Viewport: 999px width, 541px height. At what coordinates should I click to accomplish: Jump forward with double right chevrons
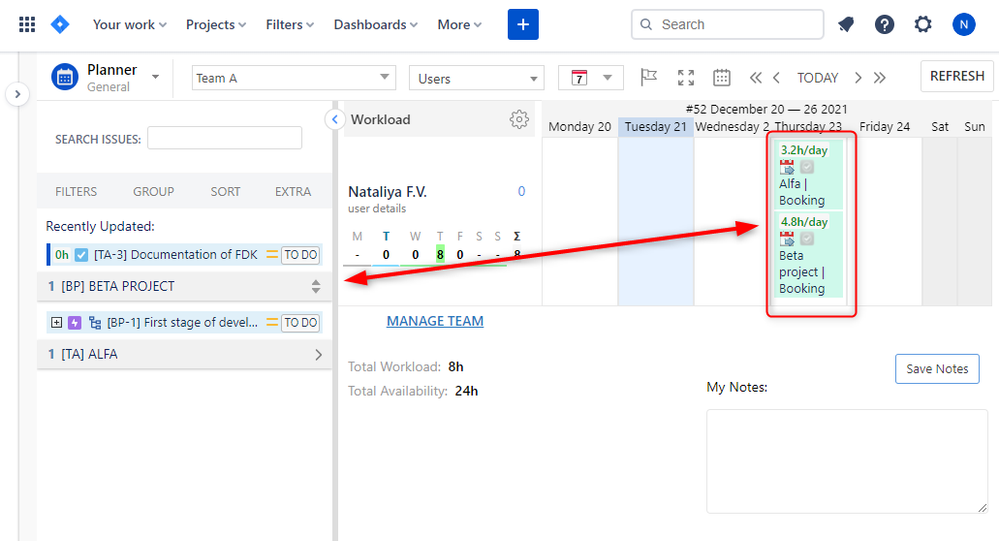(x=880, y=78)
